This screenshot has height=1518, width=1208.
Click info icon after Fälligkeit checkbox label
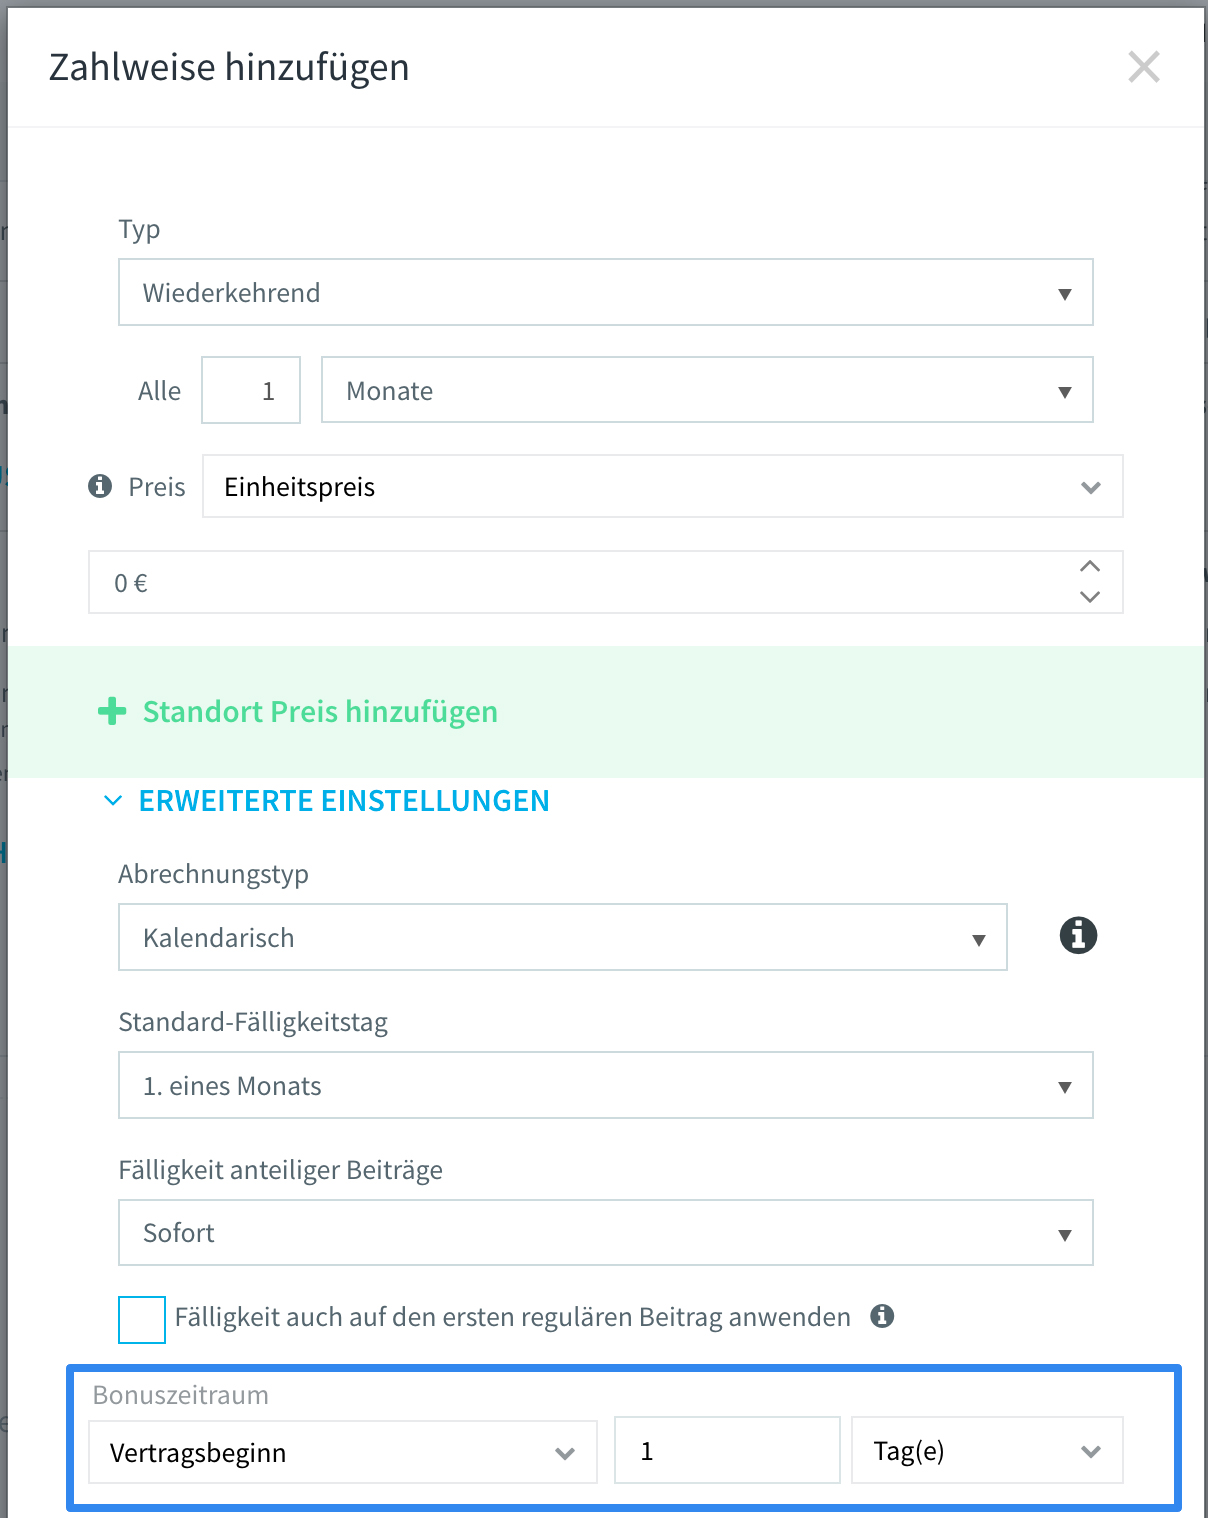882,1316
